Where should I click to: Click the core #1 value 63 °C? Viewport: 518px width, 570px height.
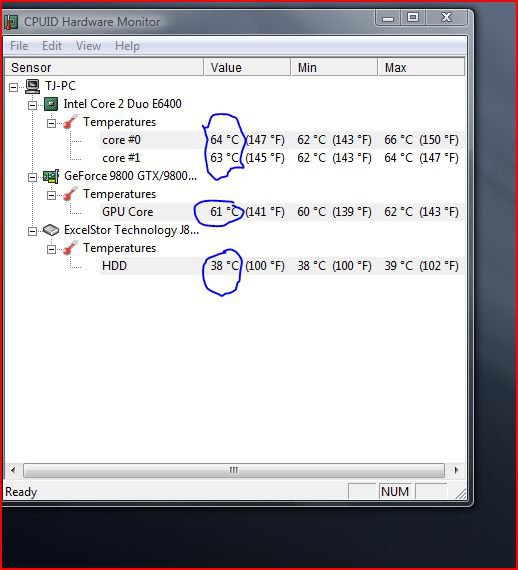coord(225,158)
